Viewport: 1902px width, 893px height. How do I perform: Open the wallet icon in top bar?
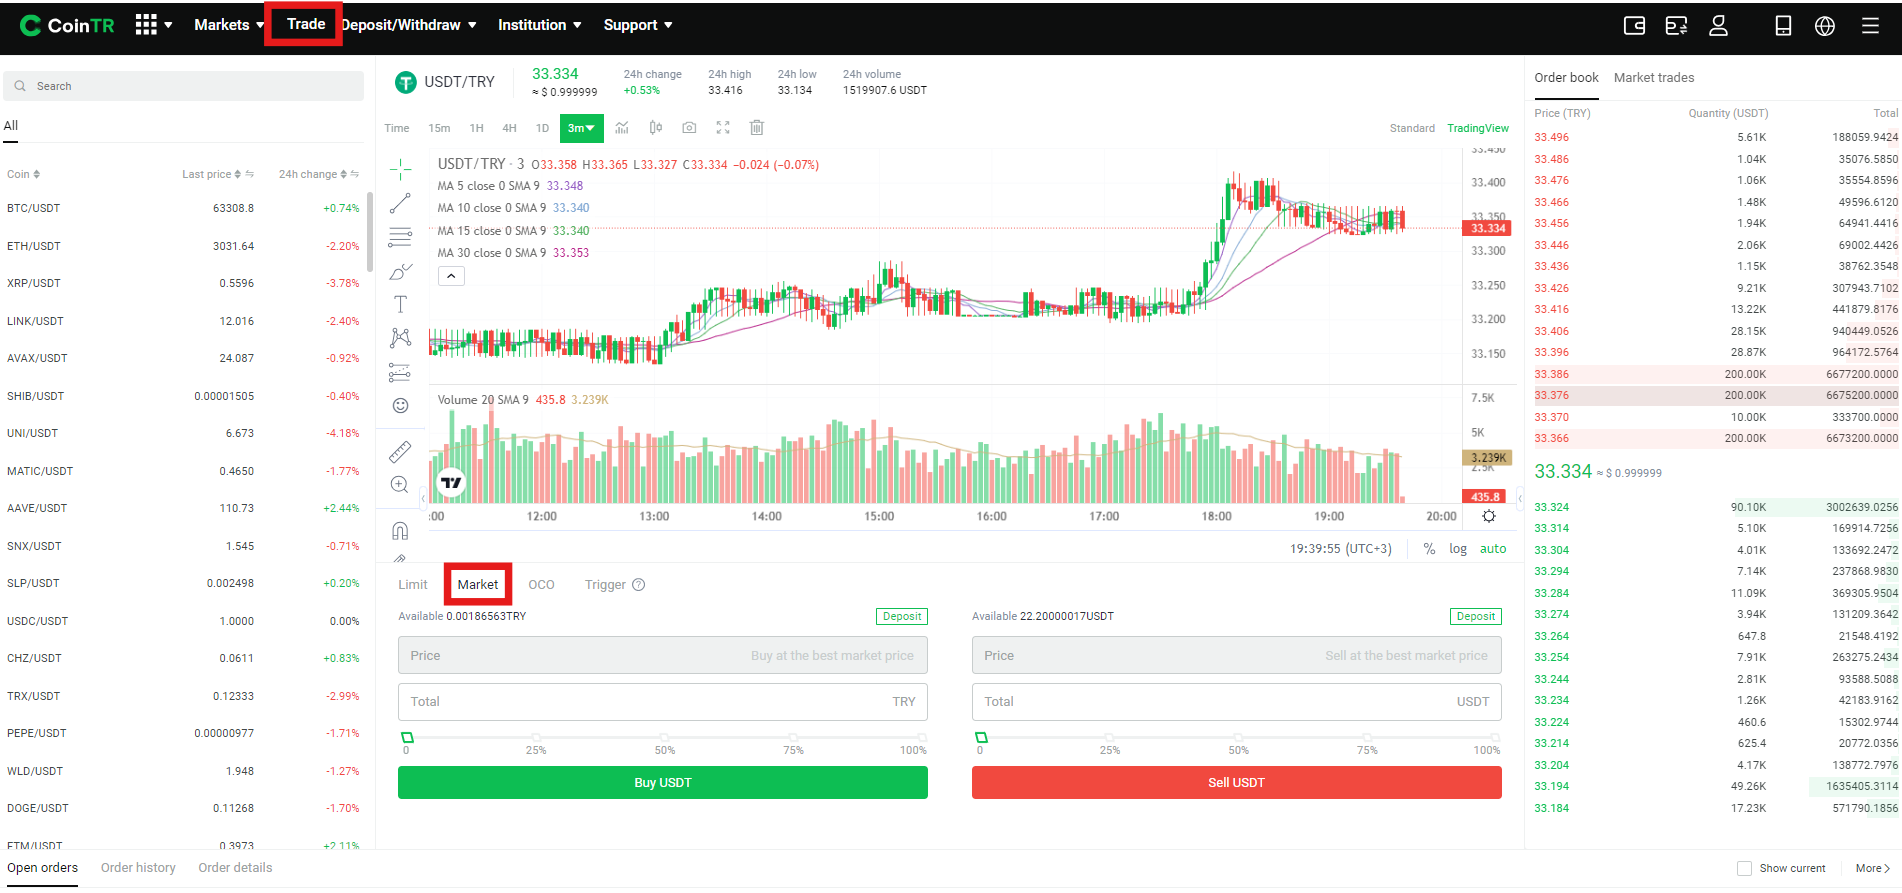pos(1634,26)
